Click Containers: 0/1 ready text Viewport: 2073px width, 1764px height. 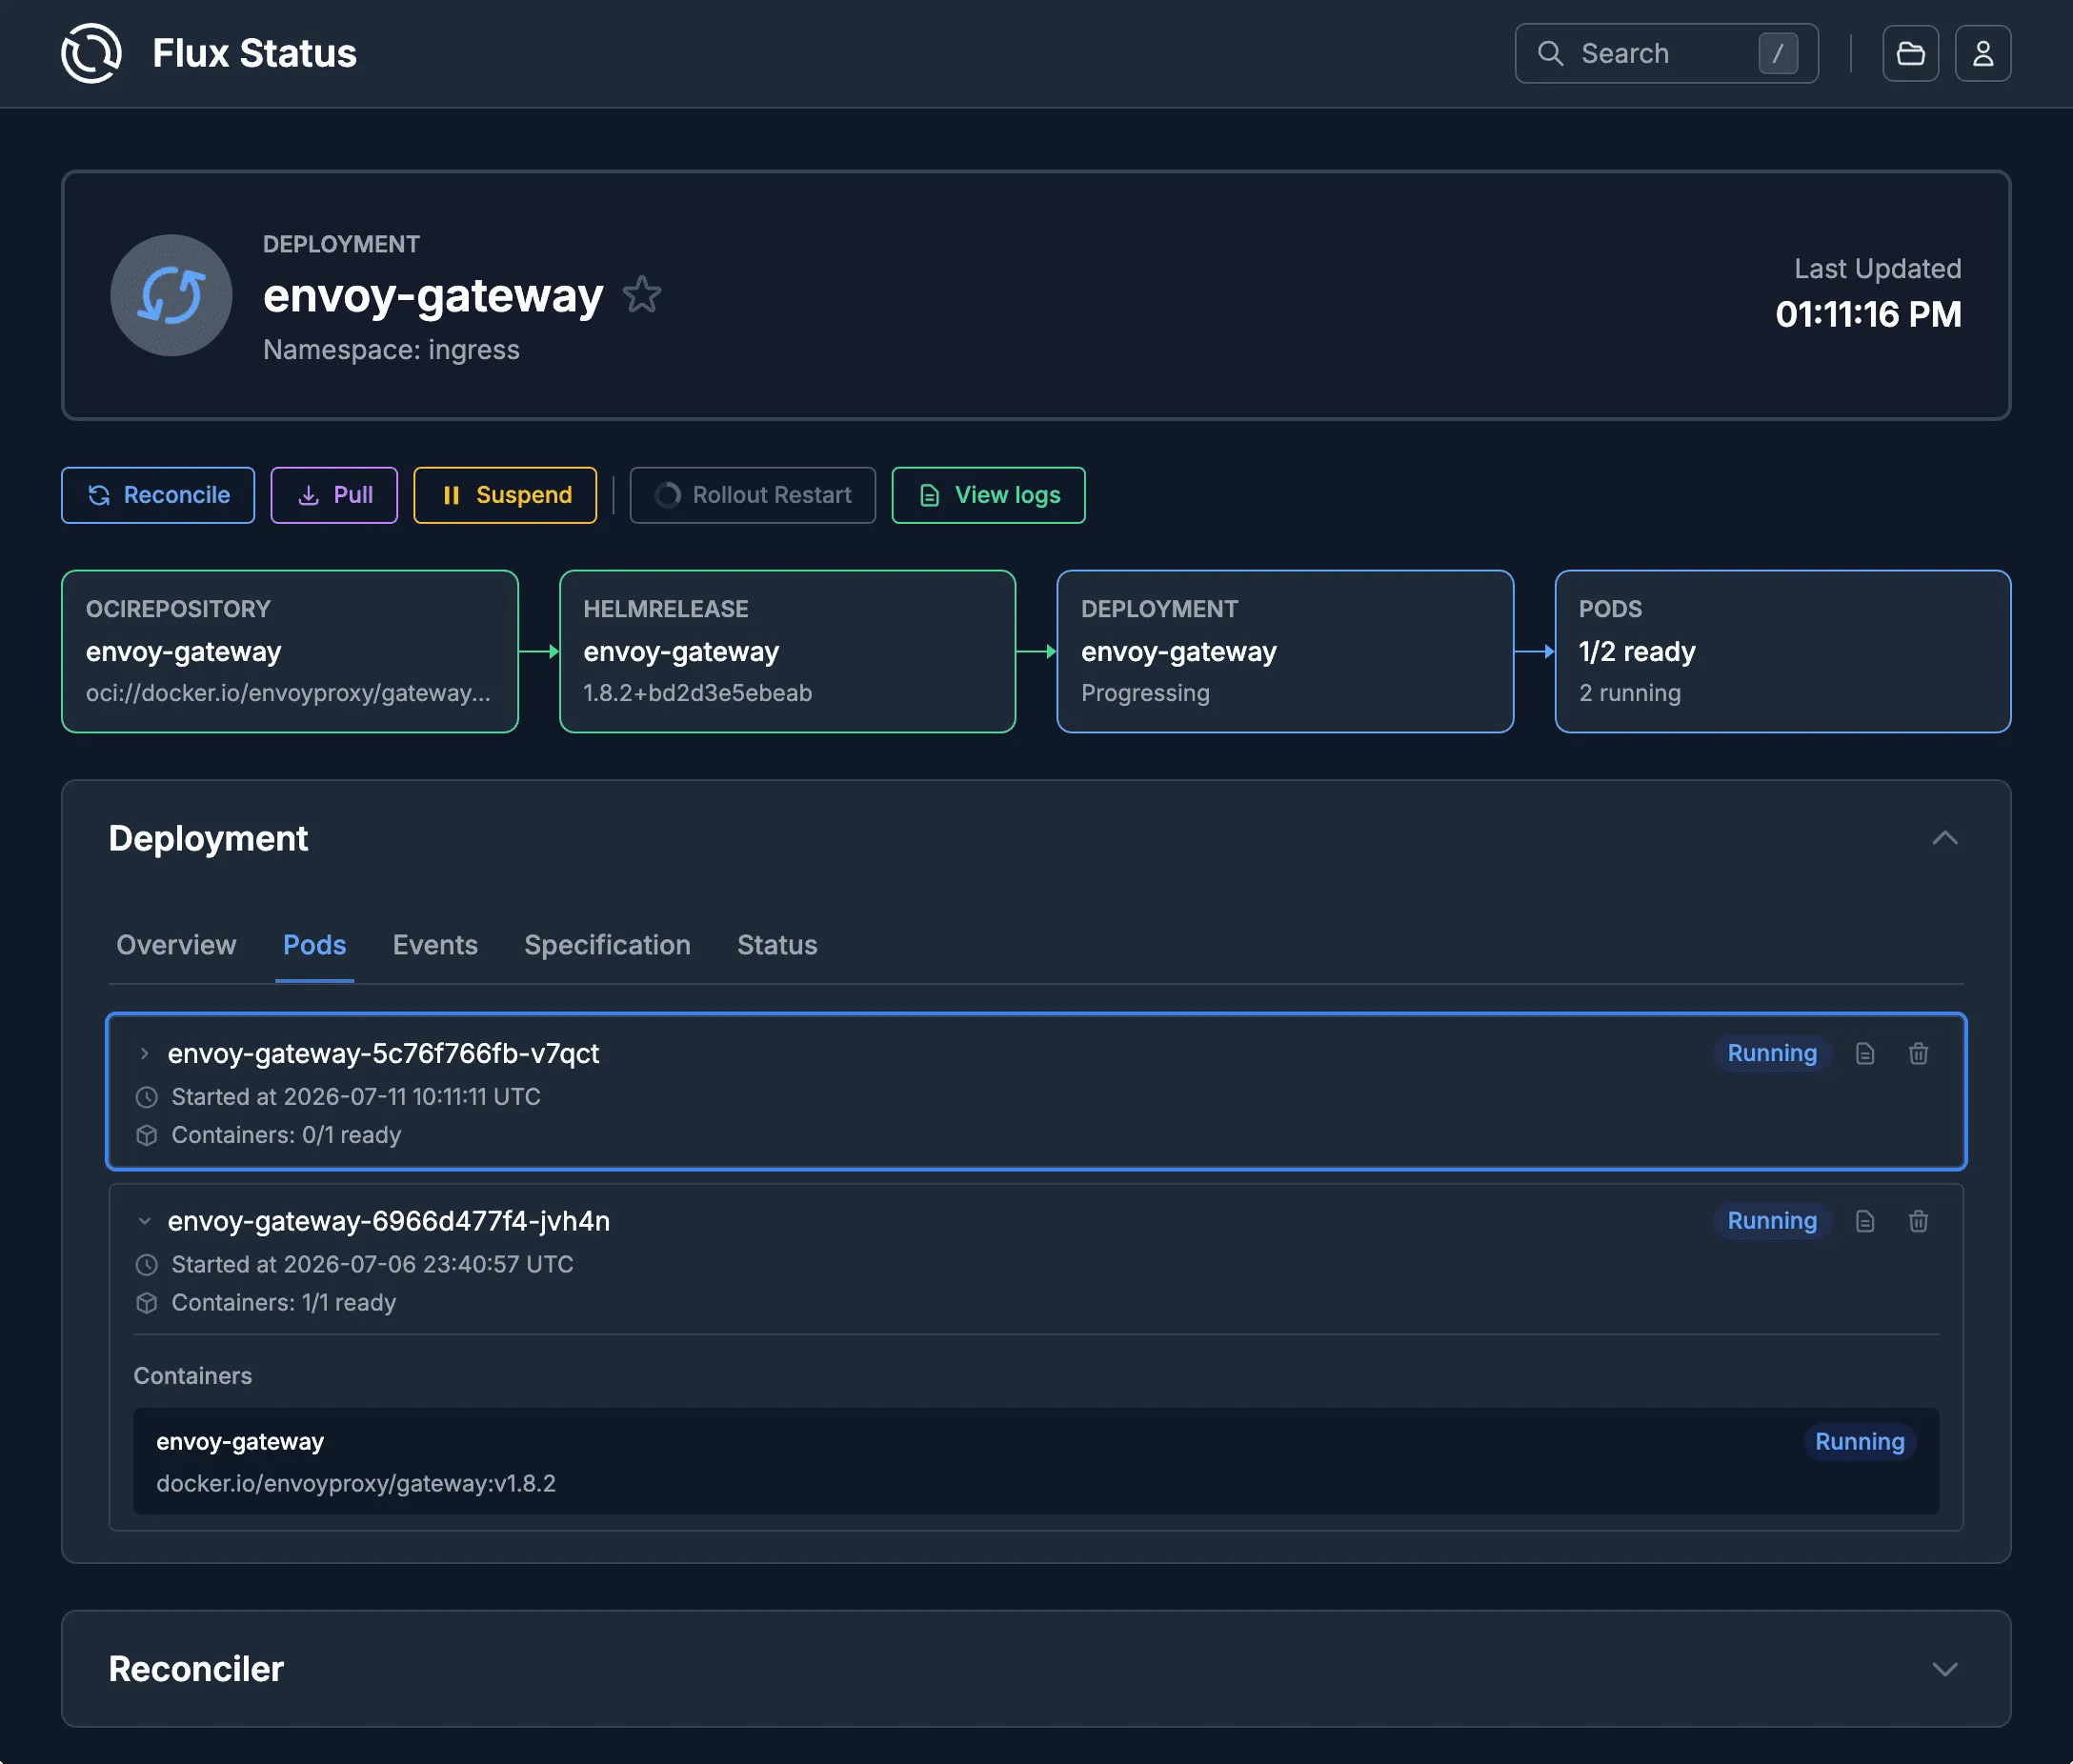(285, 1135)
